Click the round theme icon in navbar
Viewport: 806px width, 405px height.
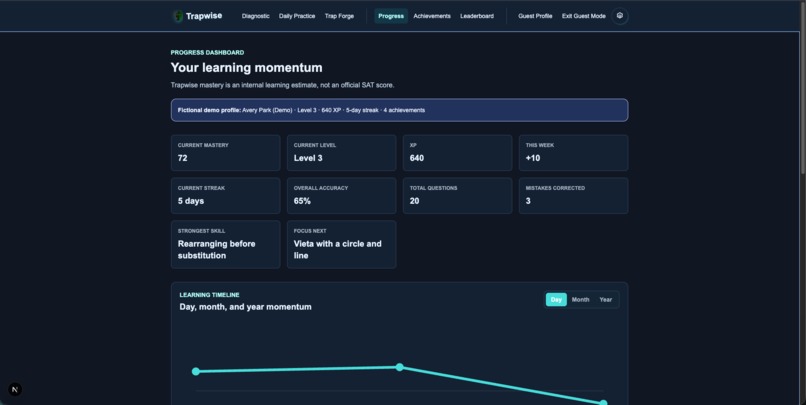(619, 16)
